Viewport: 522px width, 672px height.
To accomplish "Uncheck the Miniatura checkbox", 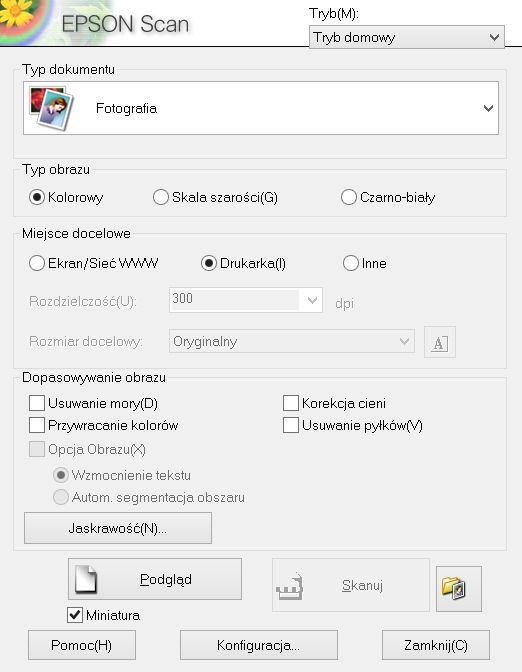I will tap(75, 615).
